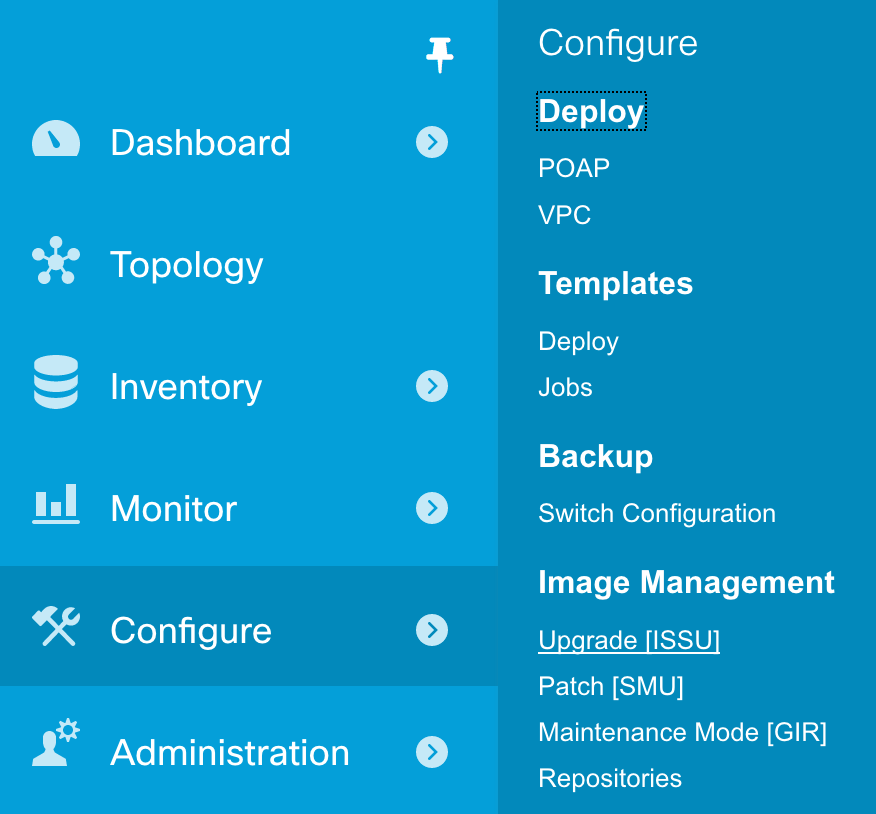Click the Configure row chevron arrow
This screenshot has height=814, width=876.
pyautogui.click(x=432, y=630)
